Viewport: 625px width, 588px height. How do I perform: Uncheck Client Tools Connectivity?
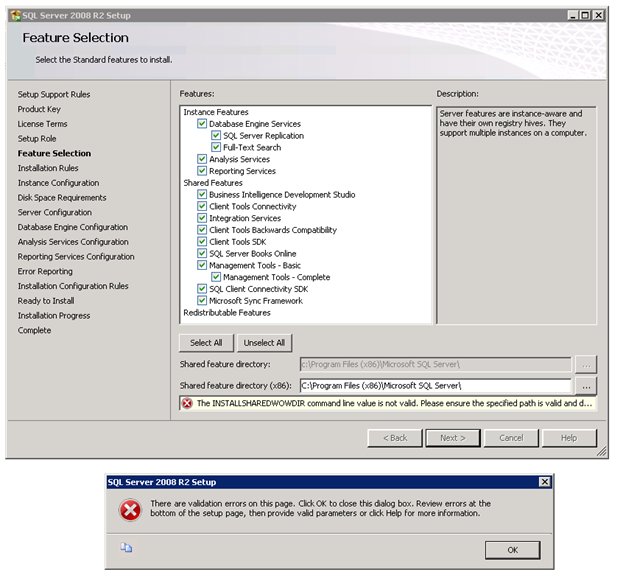202,206
